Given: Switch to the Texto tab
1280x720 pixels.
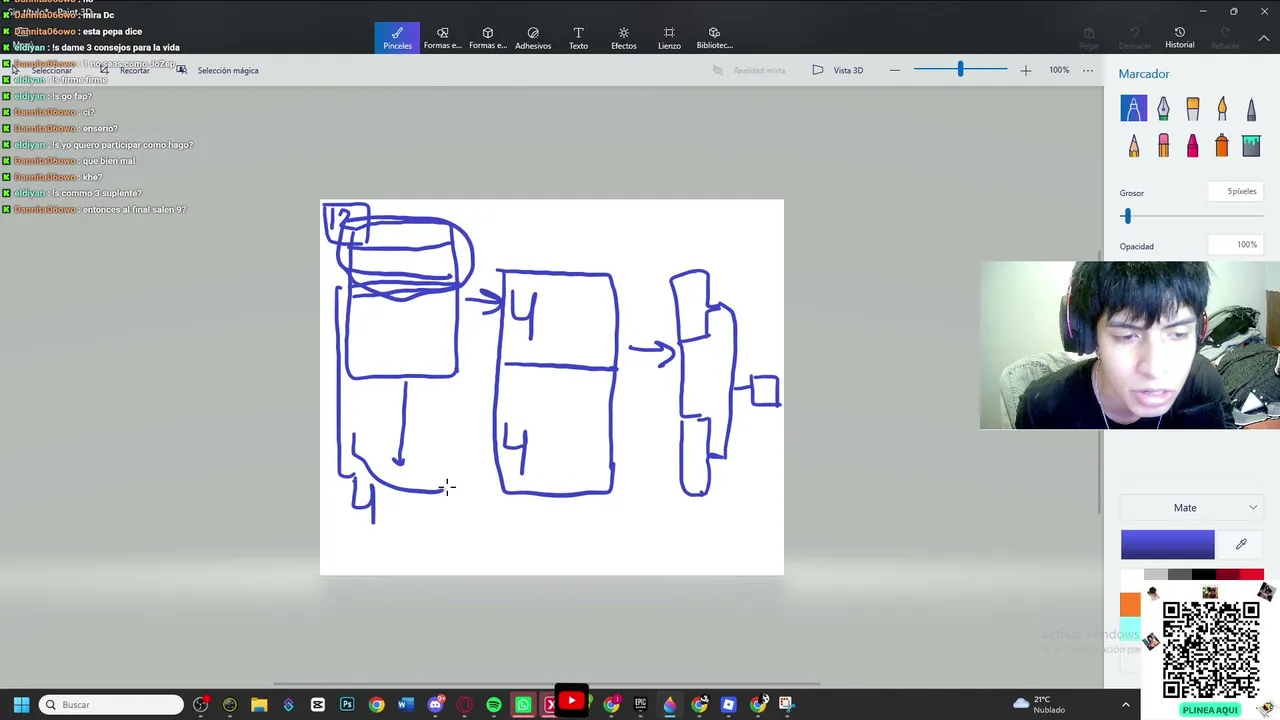Looking at the screenshot, I should 578,38.
